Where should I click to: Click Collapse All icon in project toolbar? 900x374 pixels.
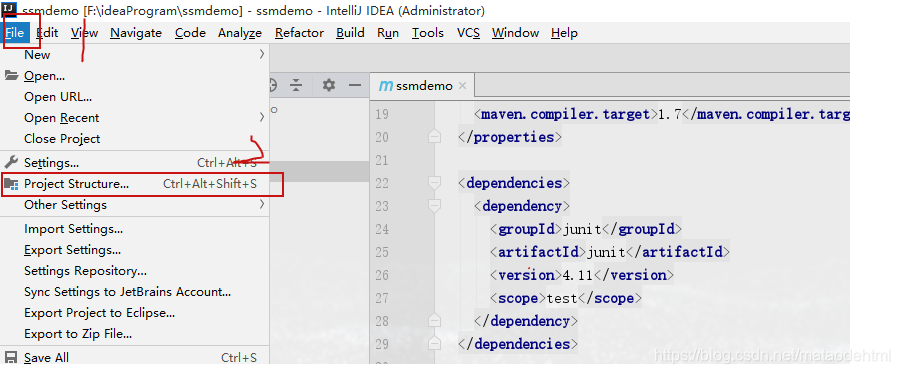coord(296,86)
